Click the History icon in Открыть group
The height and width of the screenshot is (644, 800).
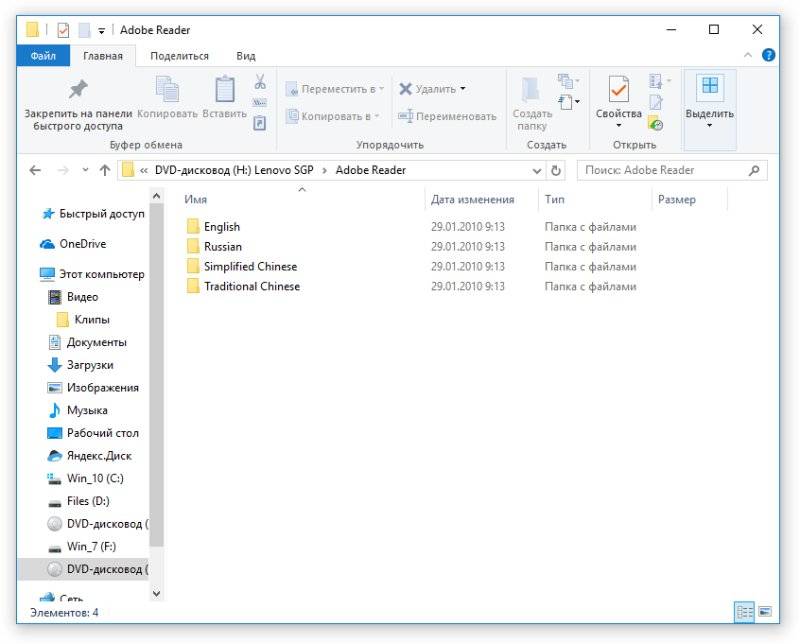[x=656, y=123]
